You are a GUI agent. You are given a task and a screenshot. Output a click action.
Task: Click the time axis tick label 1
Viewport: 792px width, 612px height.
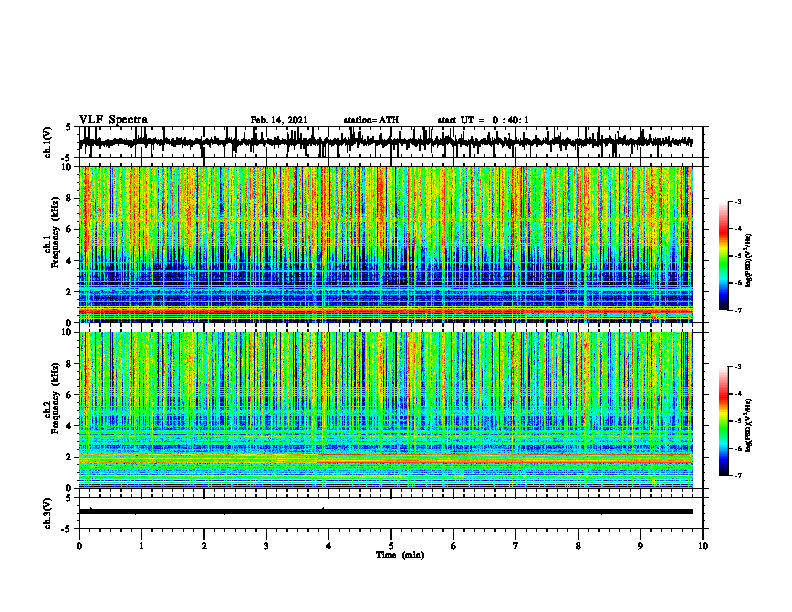tap(141, 546)
